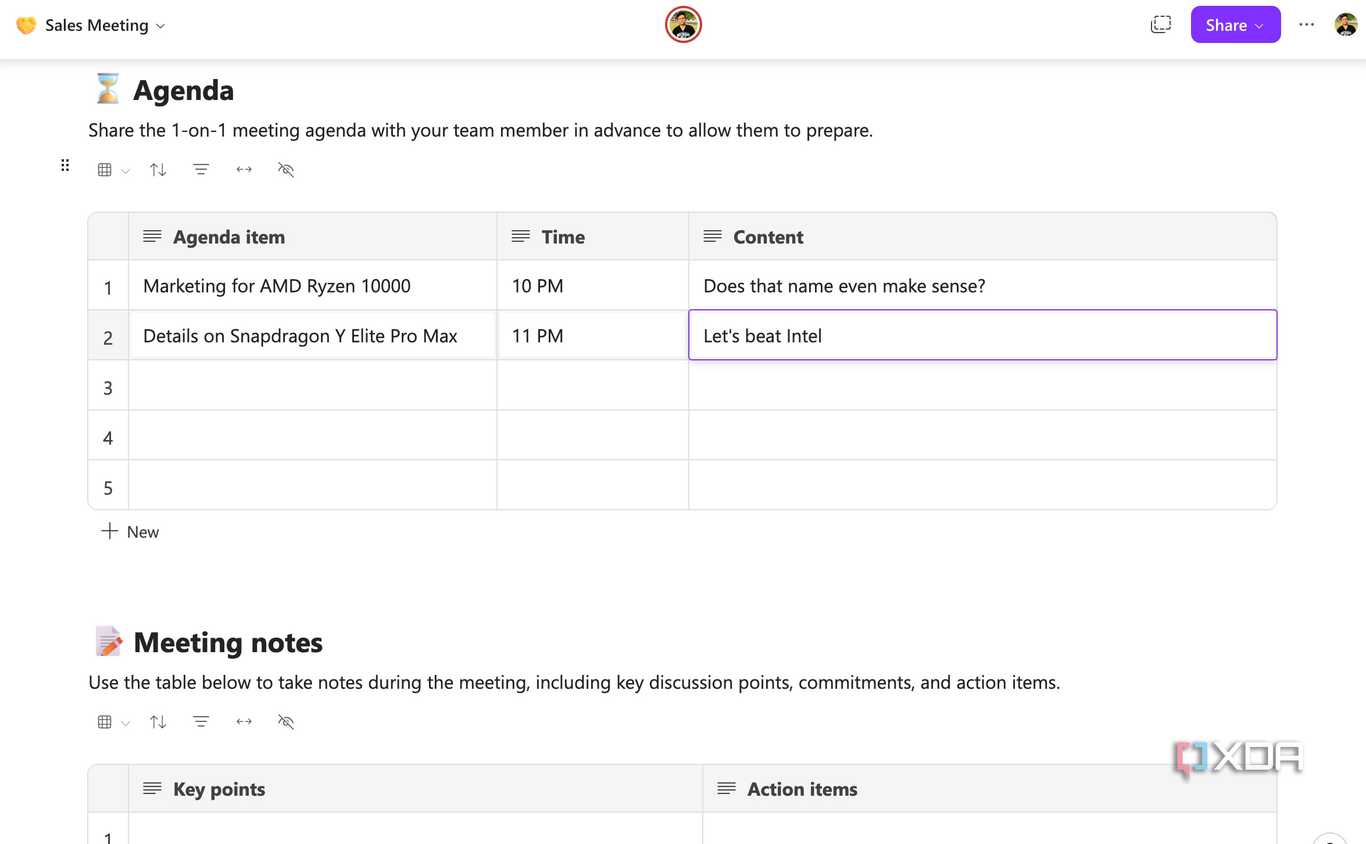Click empty Agenda item cell in row 3
The width and height of the screenshot is (1366, 844).
pos(312,386)
